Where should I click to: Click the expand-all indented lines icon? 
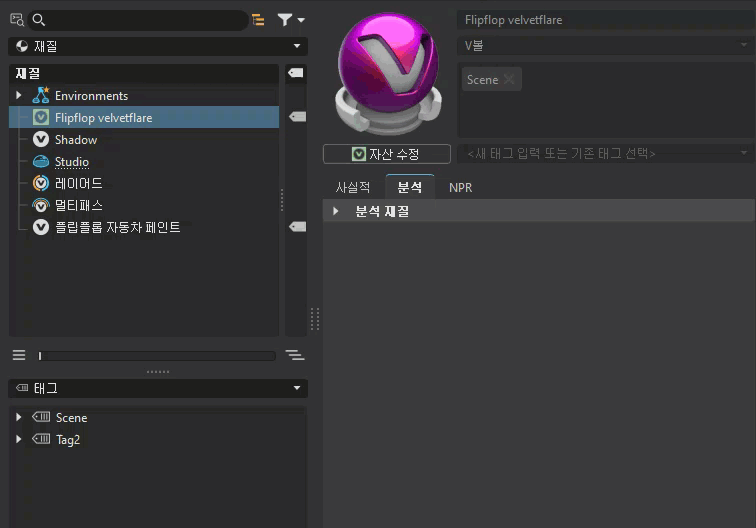pos(295,355)
